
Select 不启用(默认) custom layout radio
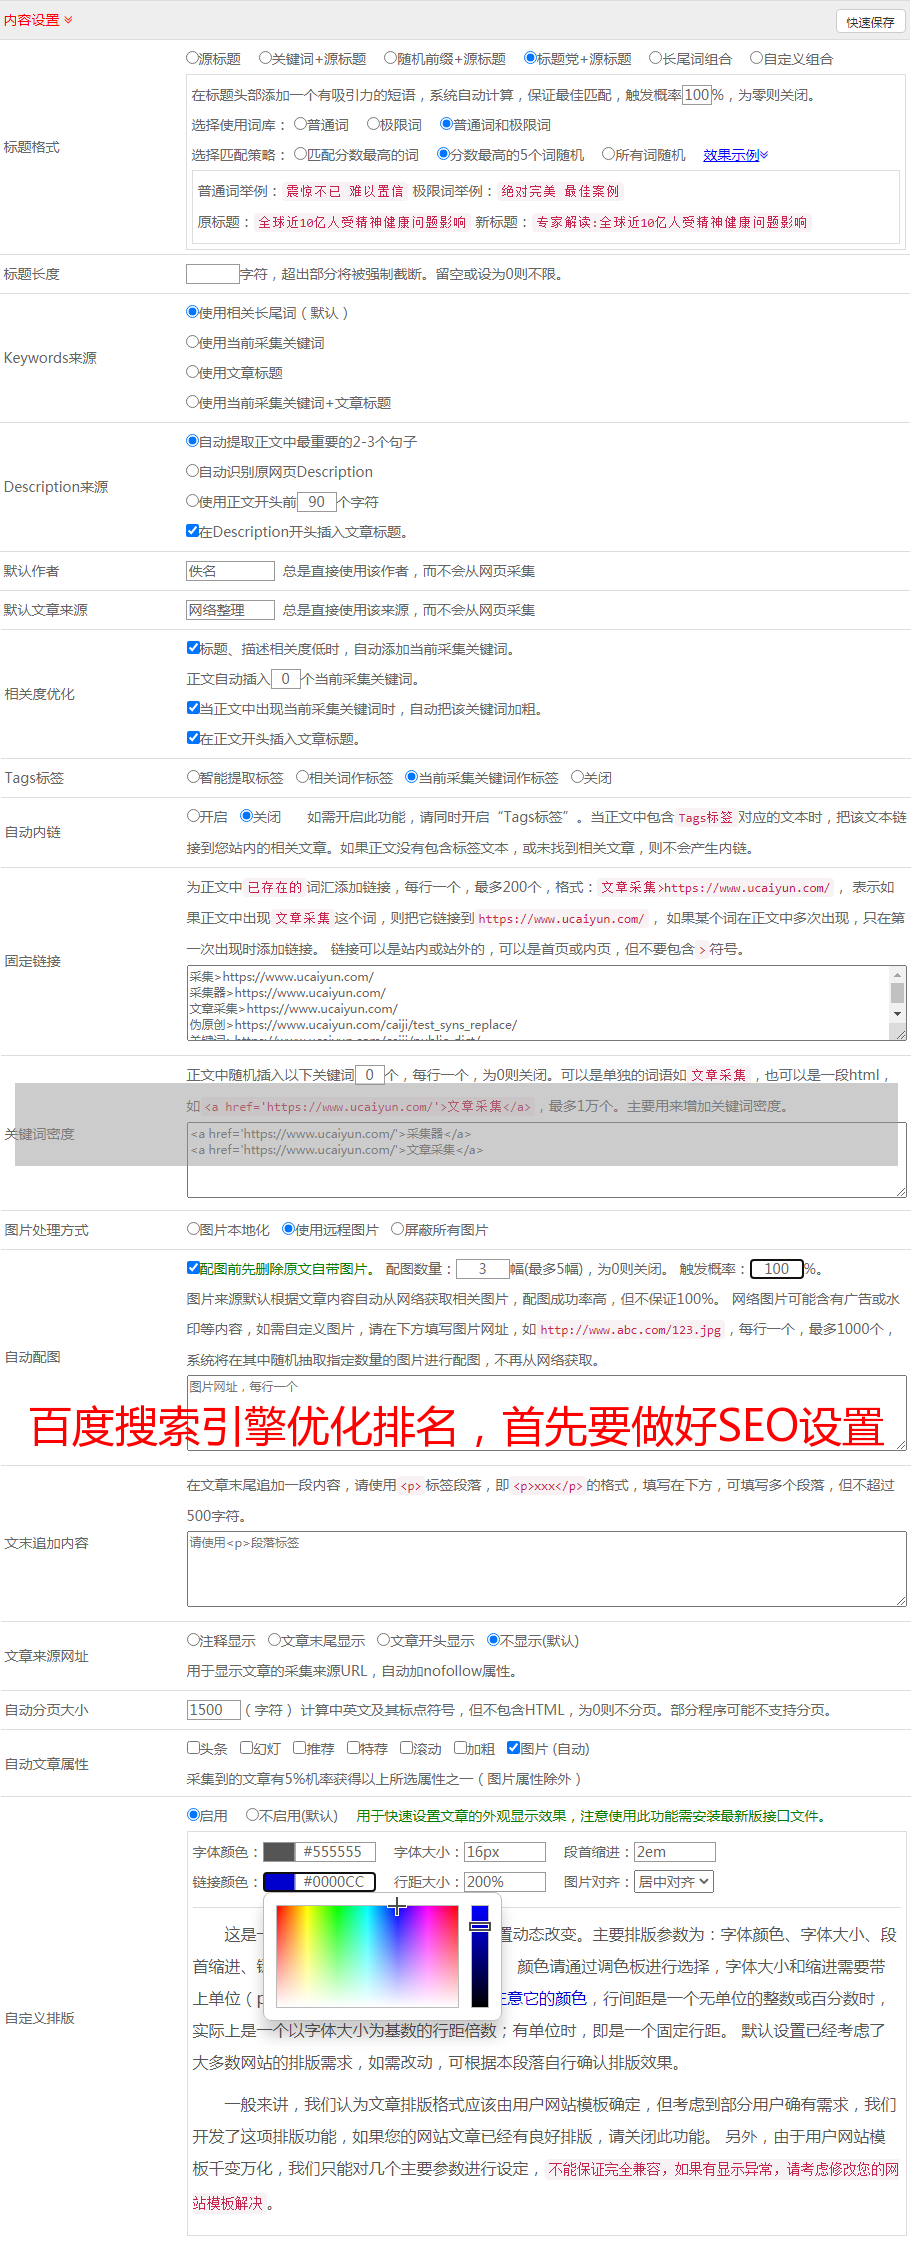tap(252, 1815)
